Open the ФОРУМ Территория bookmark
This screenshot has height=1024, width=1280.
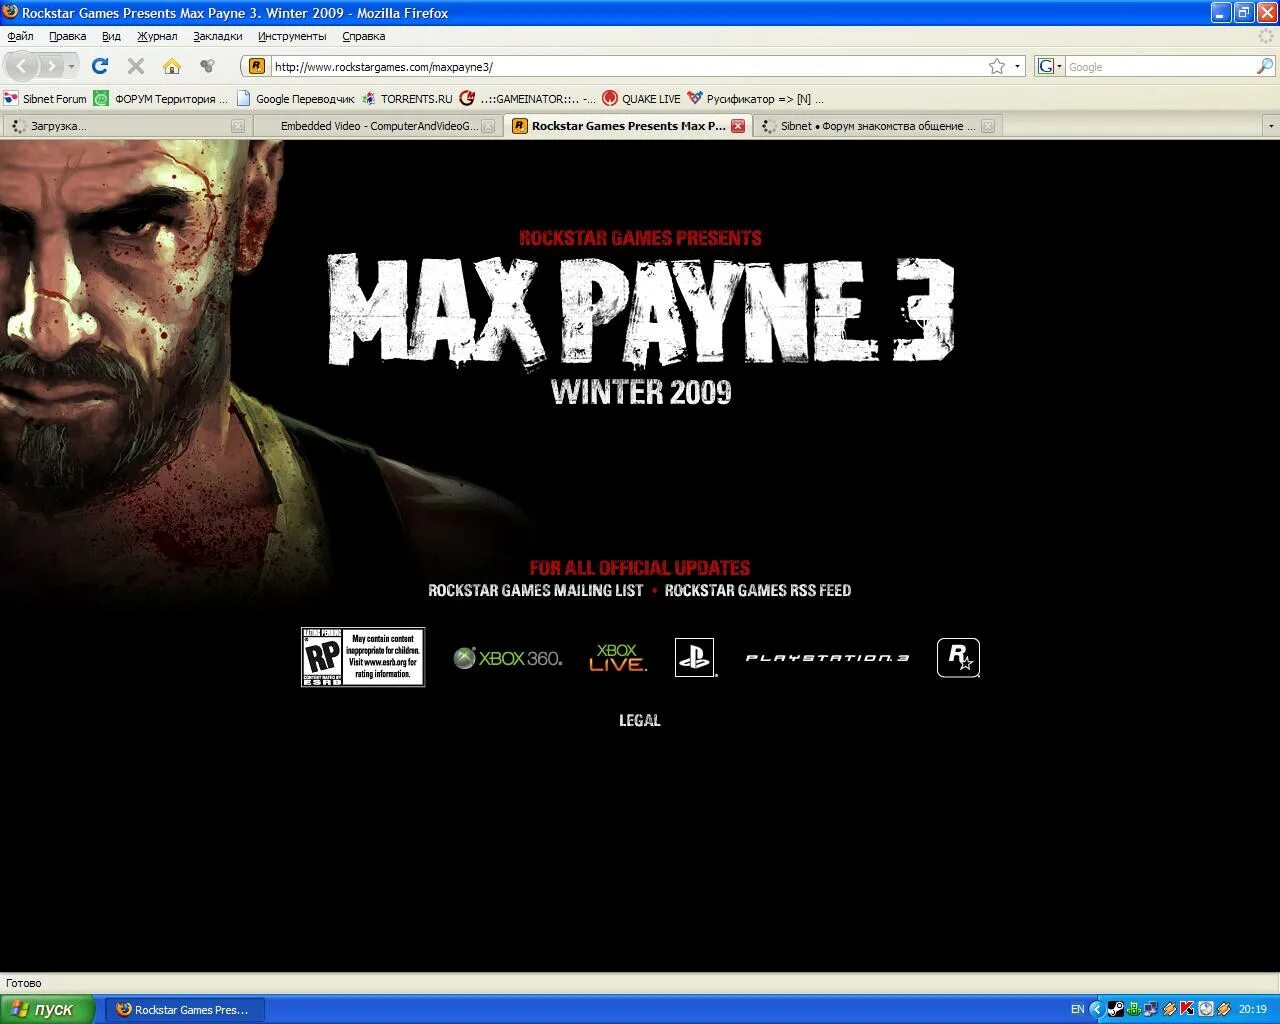pyautogui.click(x=161, y=98)
